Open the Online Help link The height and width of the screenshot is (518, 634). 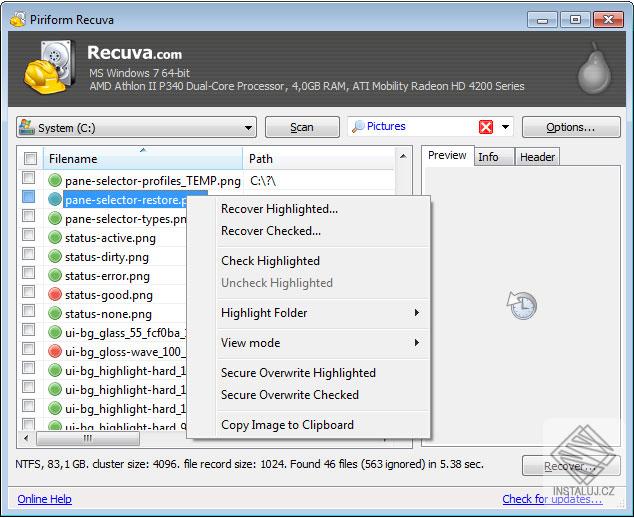44,499
